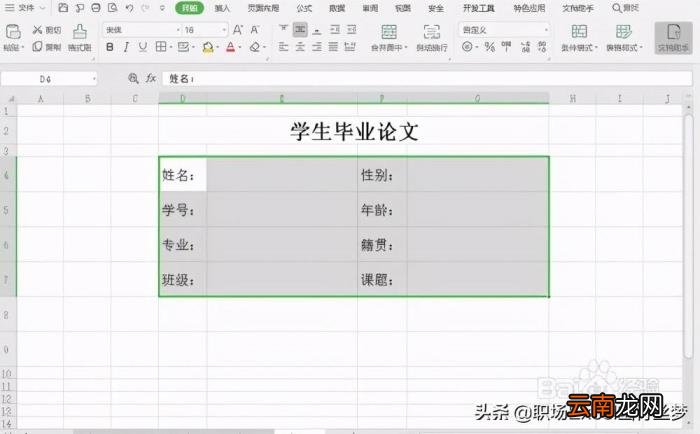Apply percent style with the % icon
This screenshot has width=700, height=434.
point(490,46)
